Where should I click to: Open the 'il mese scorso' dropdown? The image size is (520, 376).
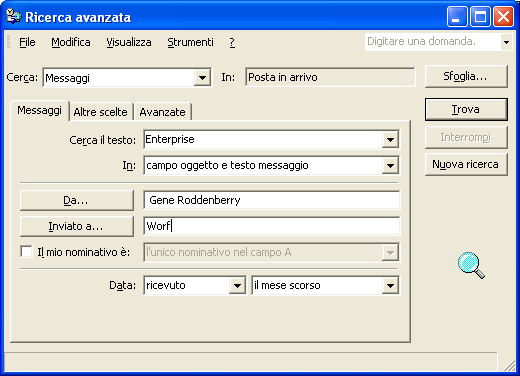coord(390,285)
